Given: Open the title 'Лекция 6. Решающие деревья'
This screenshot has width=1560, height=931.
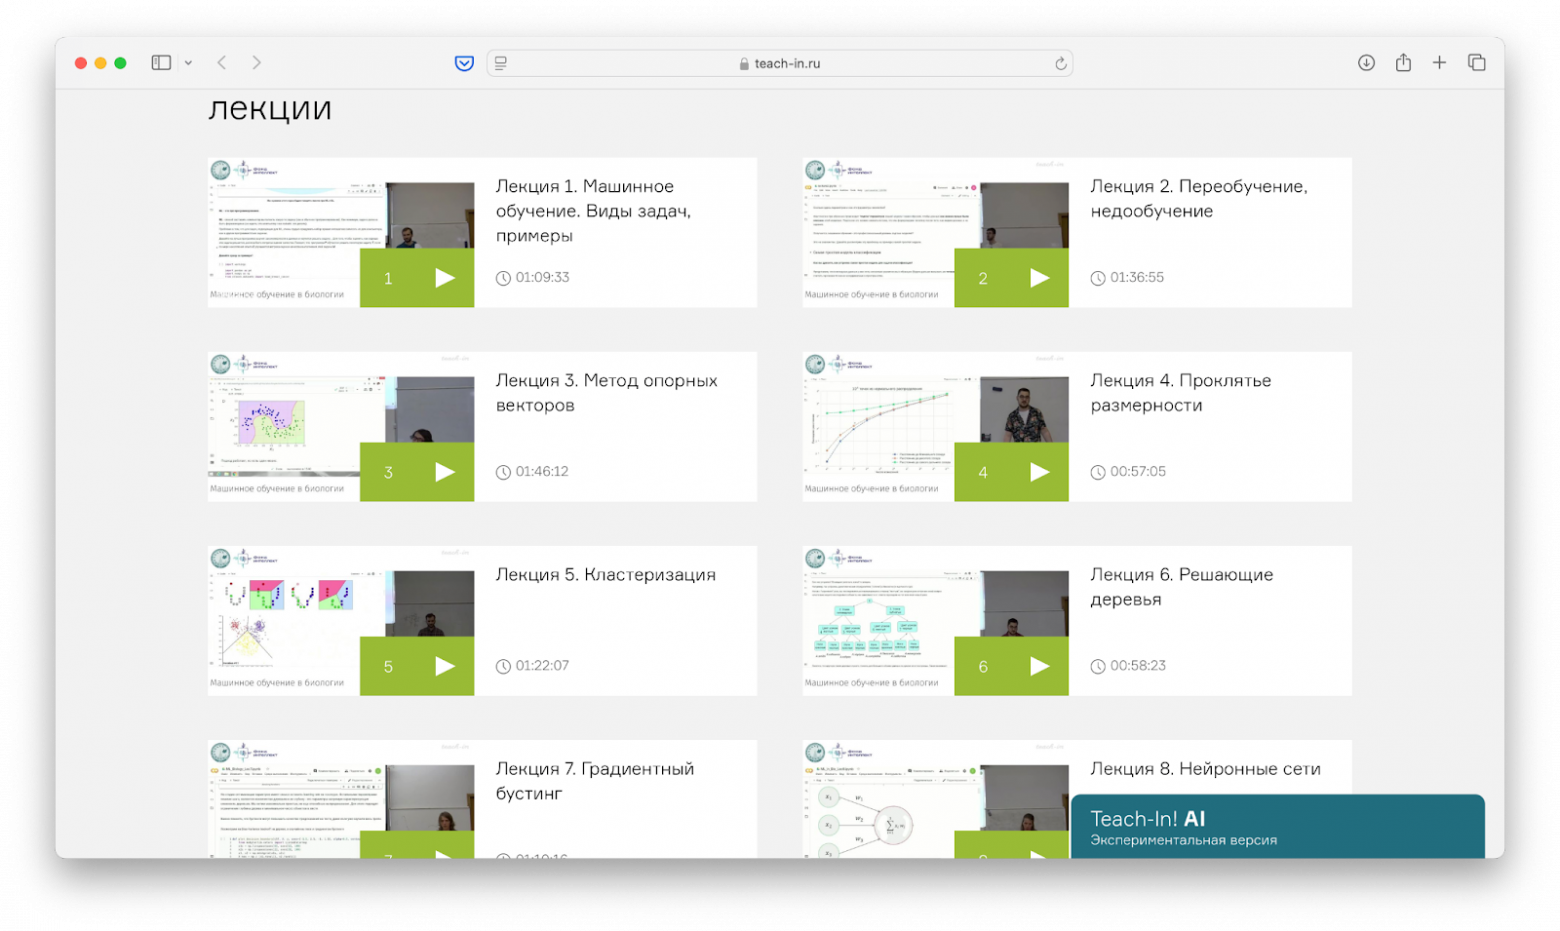Looking at the screenshot, I should [1182, 587].
